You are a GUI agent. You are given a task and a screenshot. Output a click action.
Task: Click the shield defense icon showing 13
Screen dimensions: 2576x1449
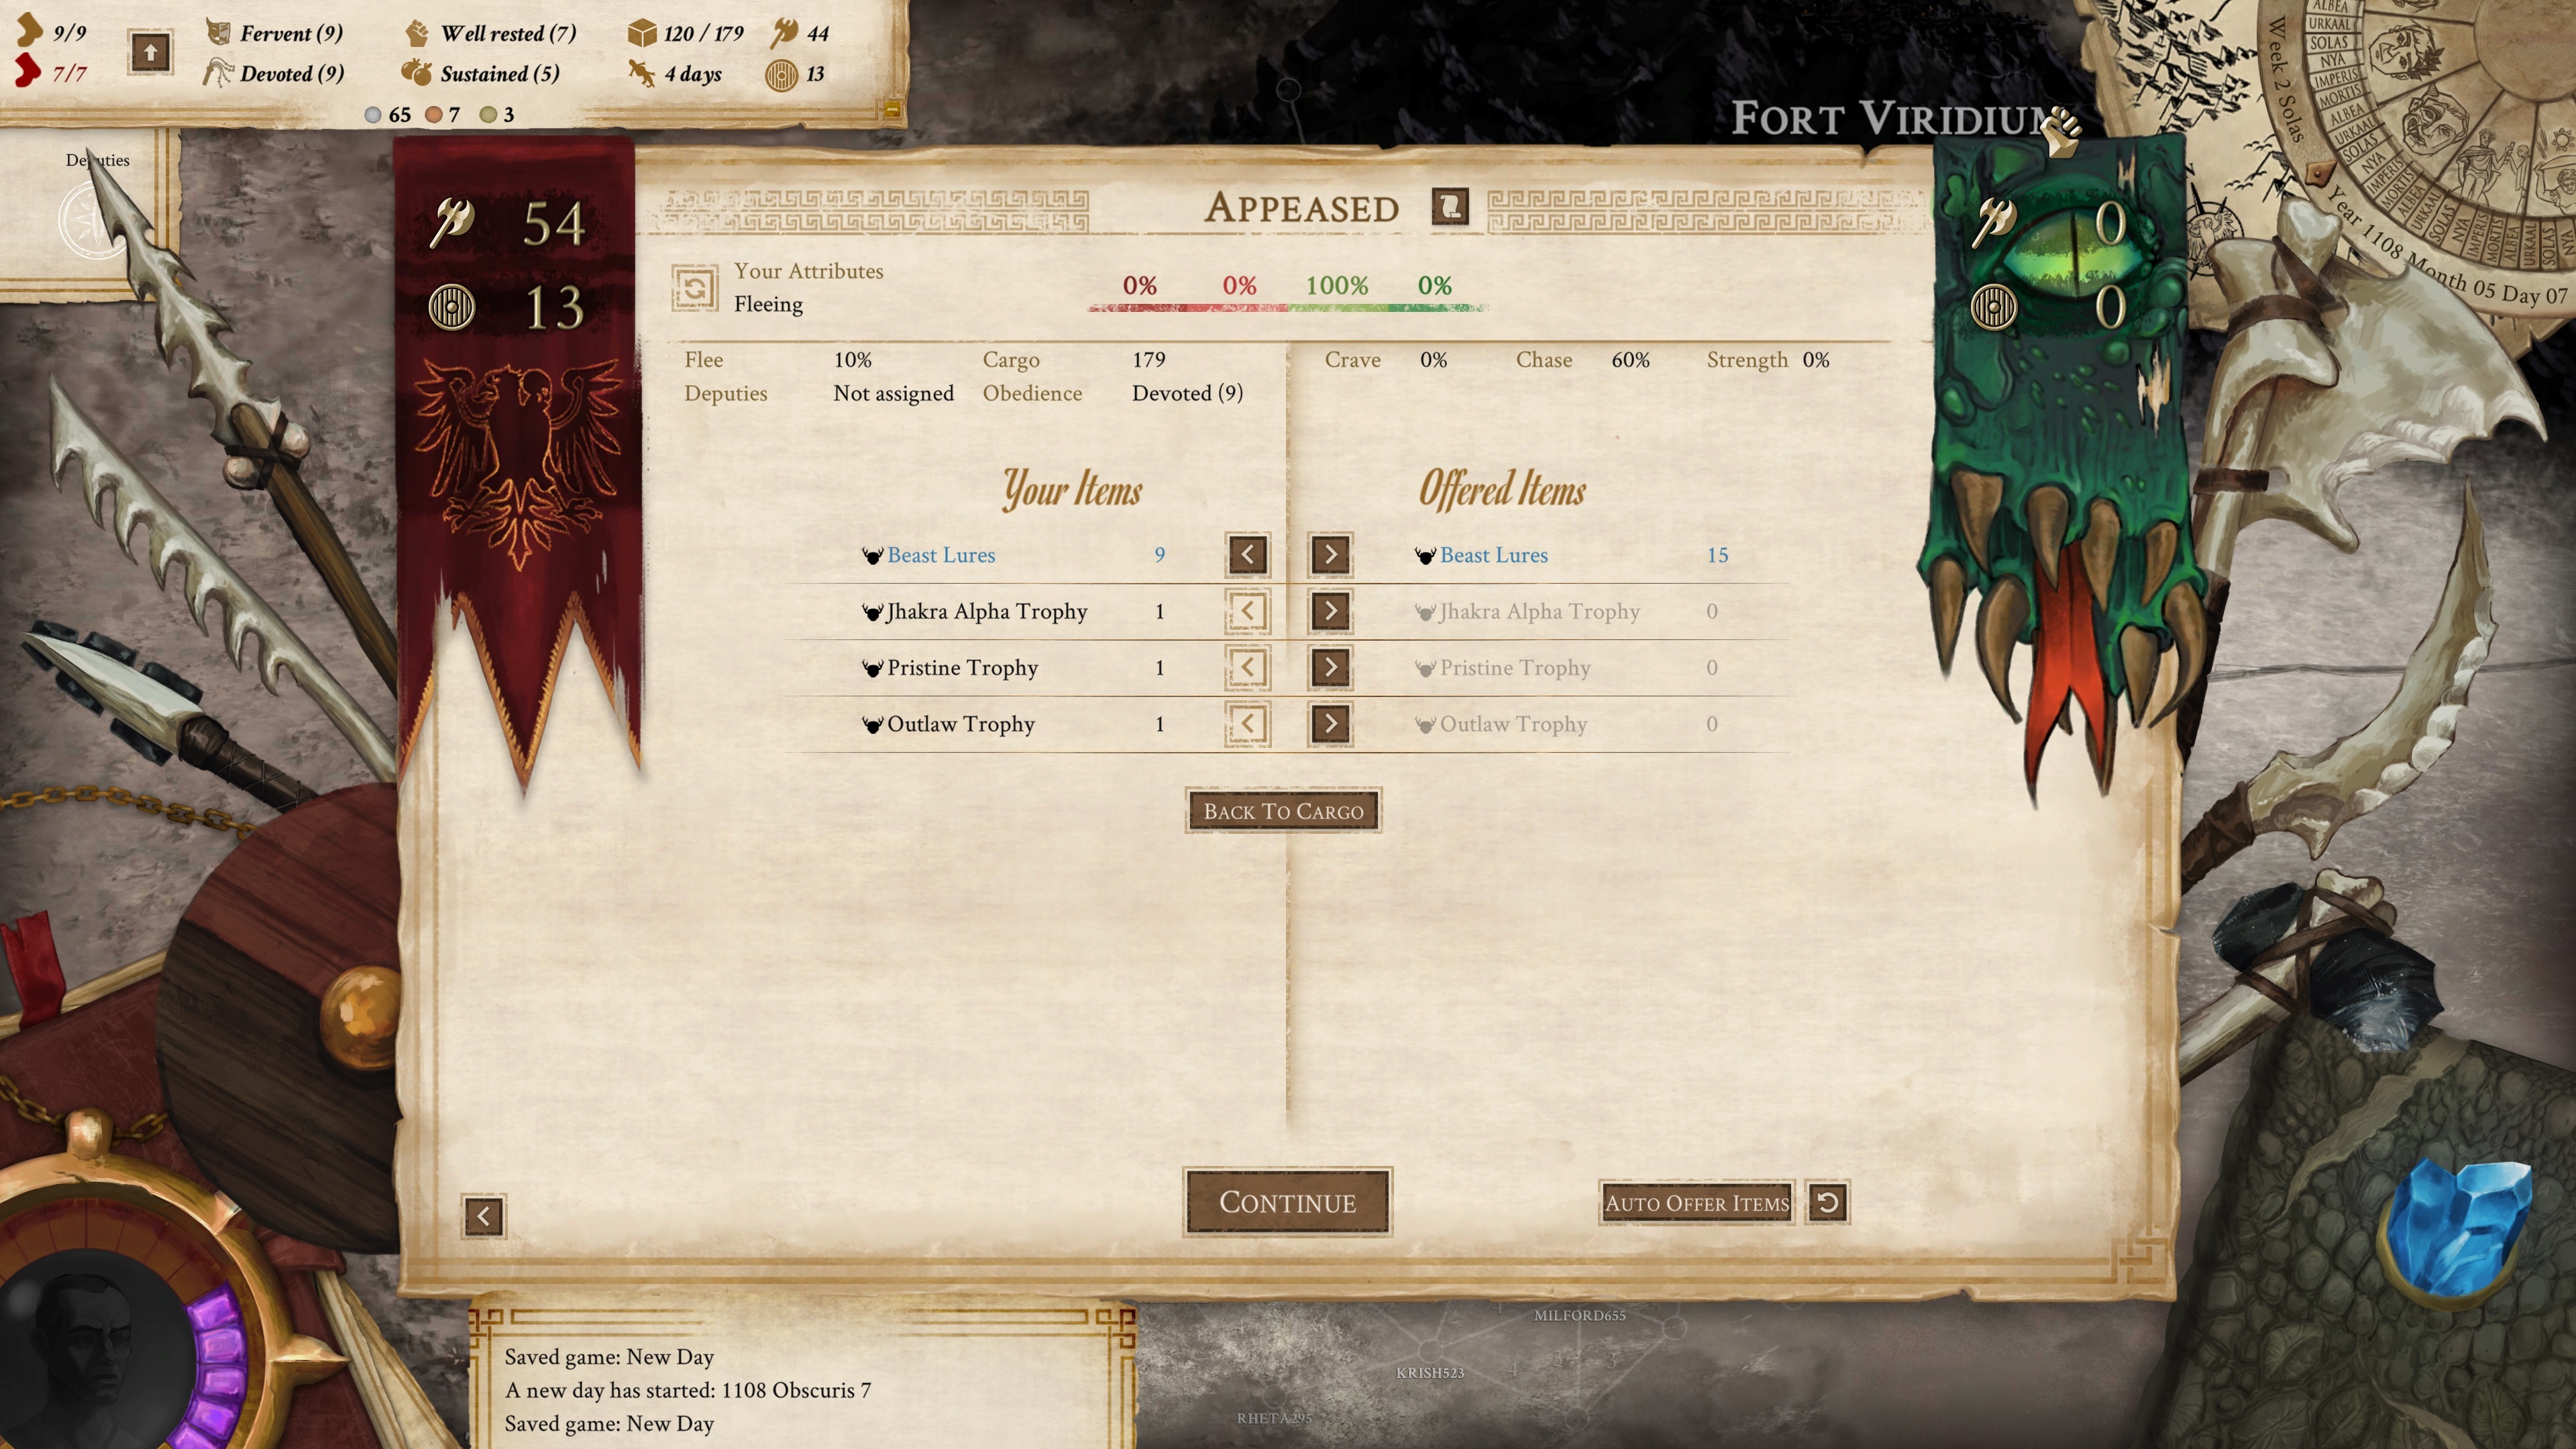pos(781,75)
